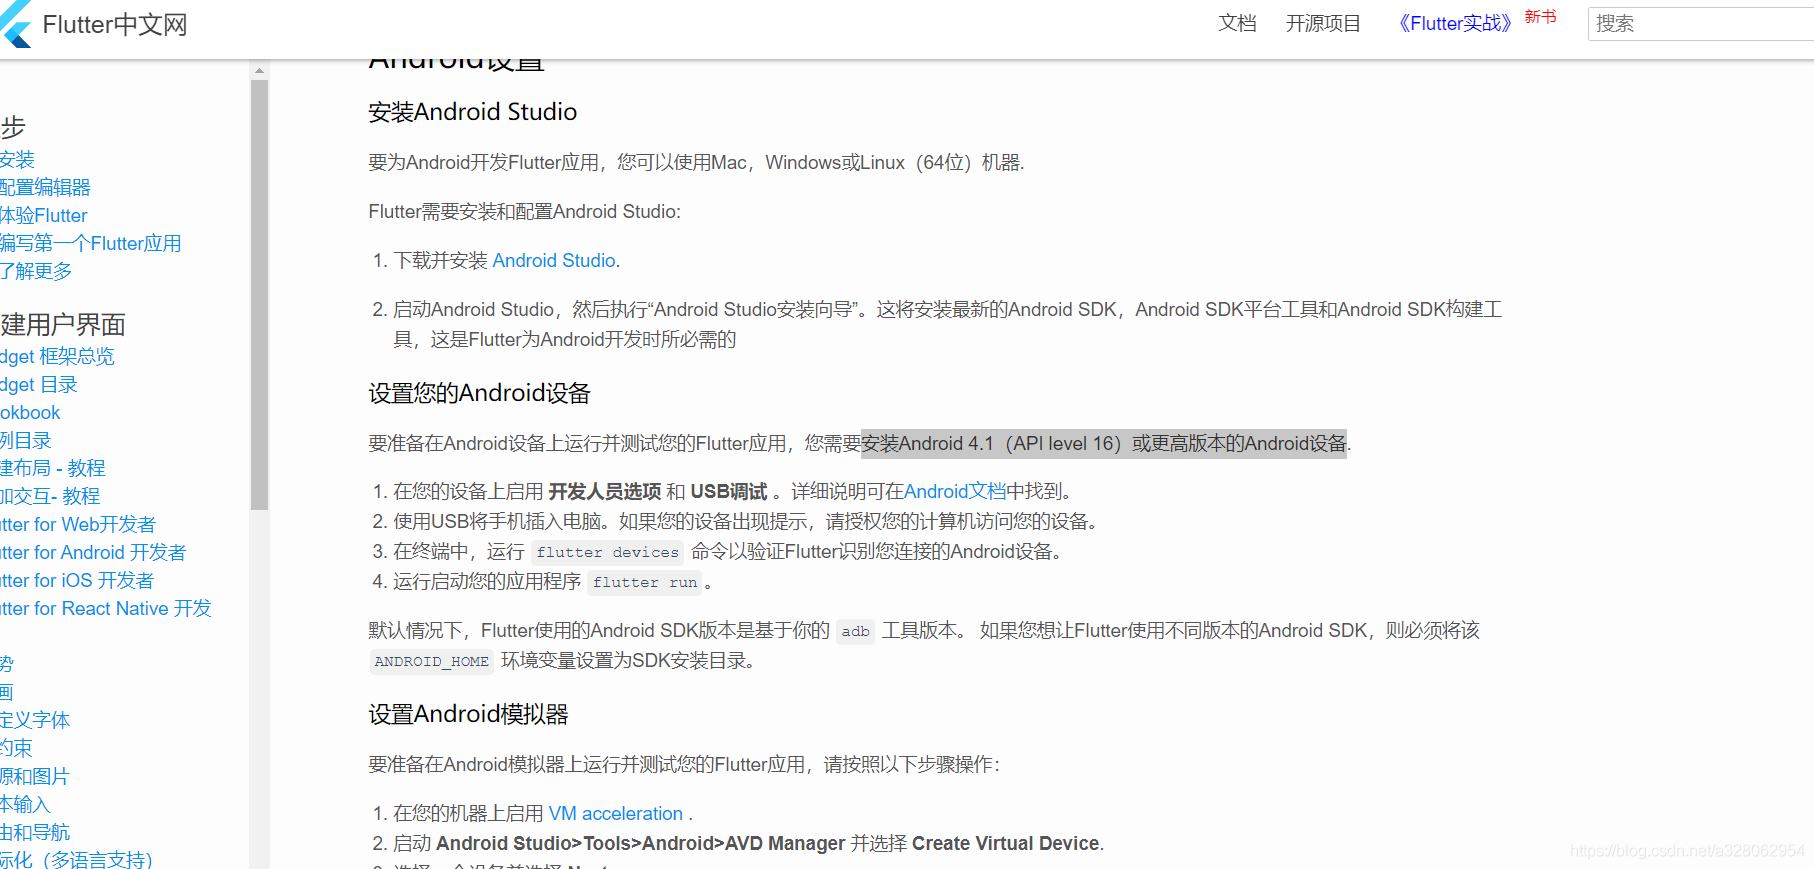Image resolution: width=1814 pixels, height=869 pixels.
Task: Open sidebar link Flutter for Android 开发者
Action: [x=93, y=552]
